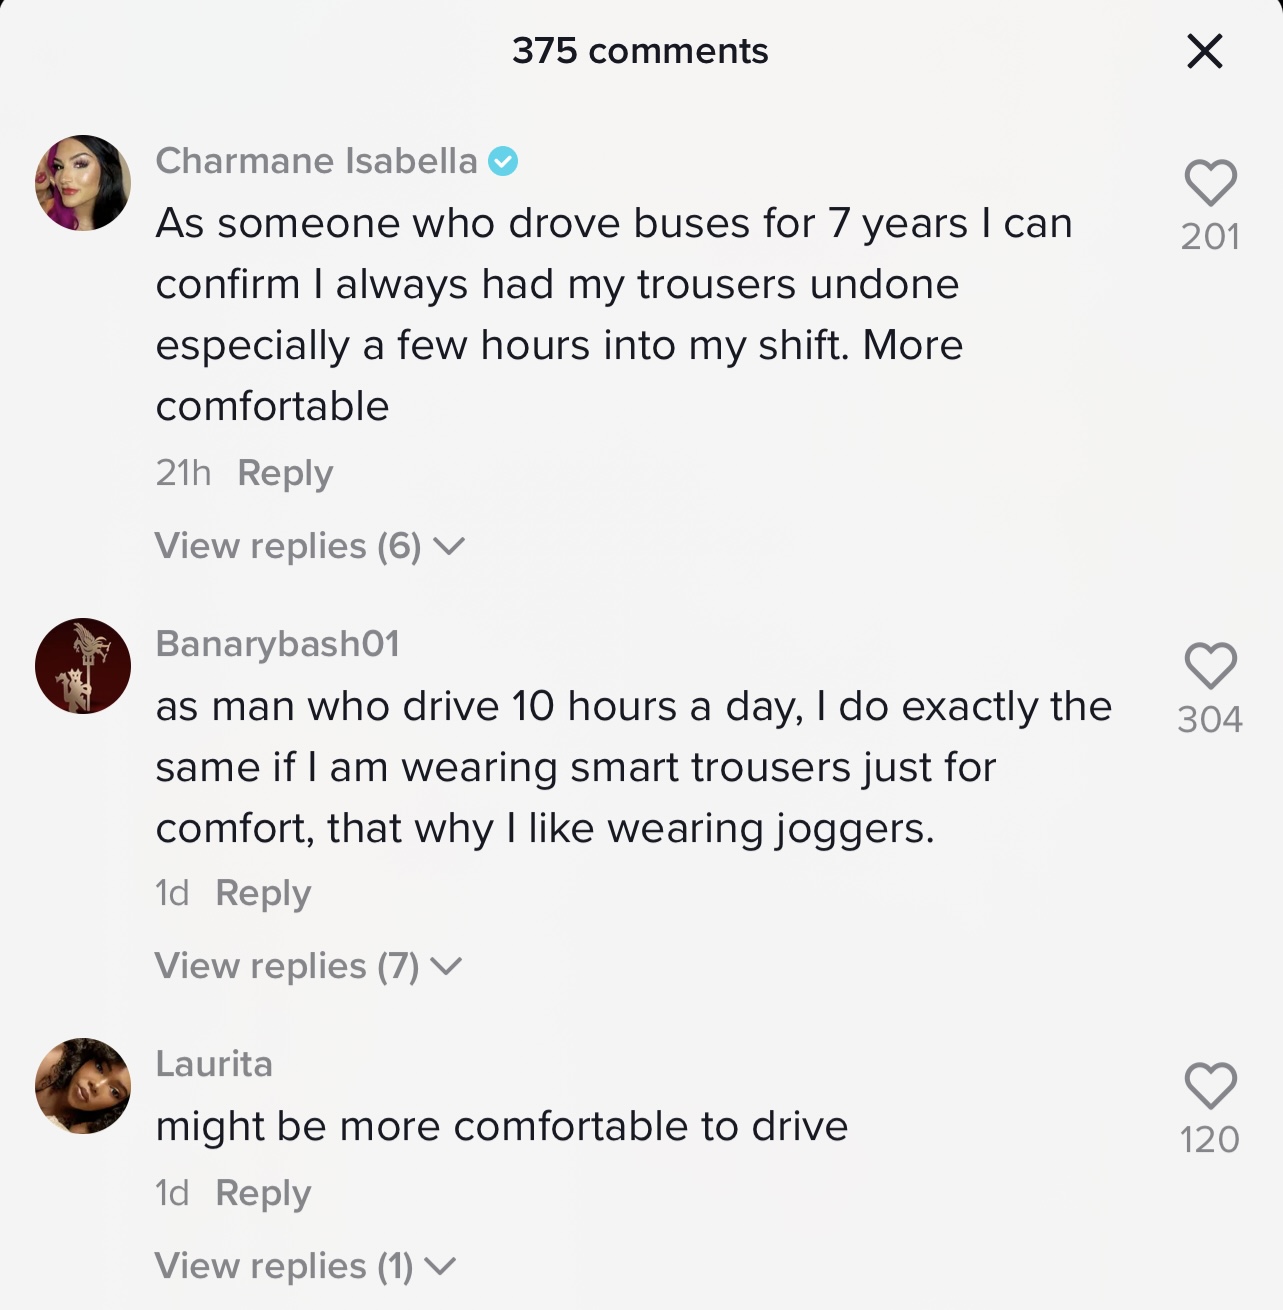
Task: Open Laurita's profile avatar
Action: click(x=83, y=1086)
